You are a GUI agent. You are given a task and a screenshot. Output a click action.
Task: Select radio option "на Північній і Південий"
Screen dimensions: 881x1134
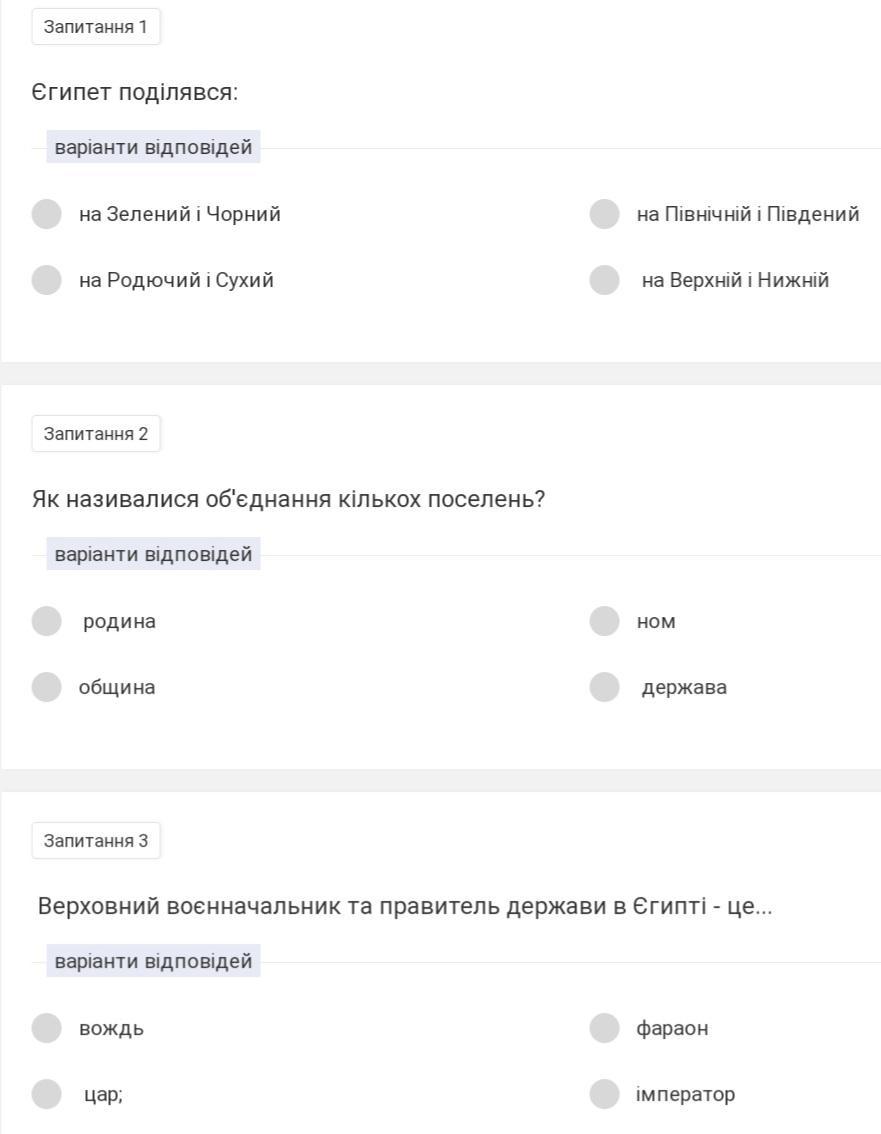[x=604, y=214]
